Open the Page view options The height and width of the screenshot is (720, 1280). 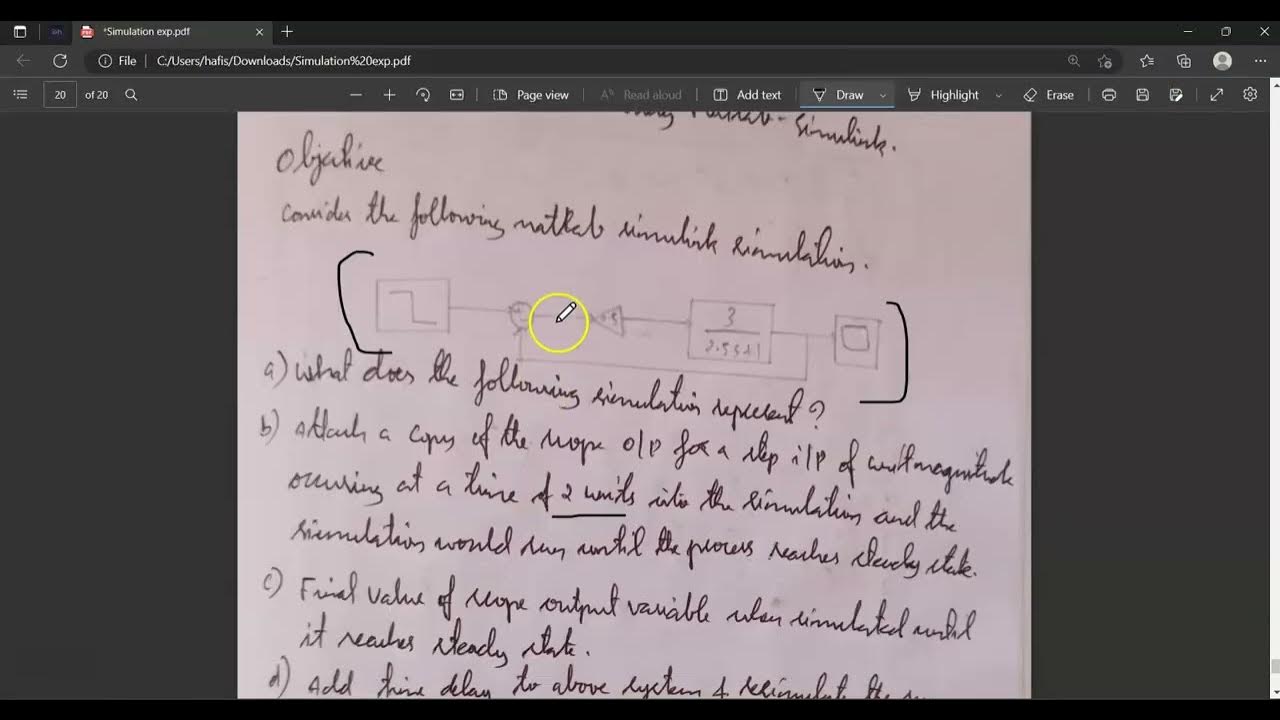(531, 95)
